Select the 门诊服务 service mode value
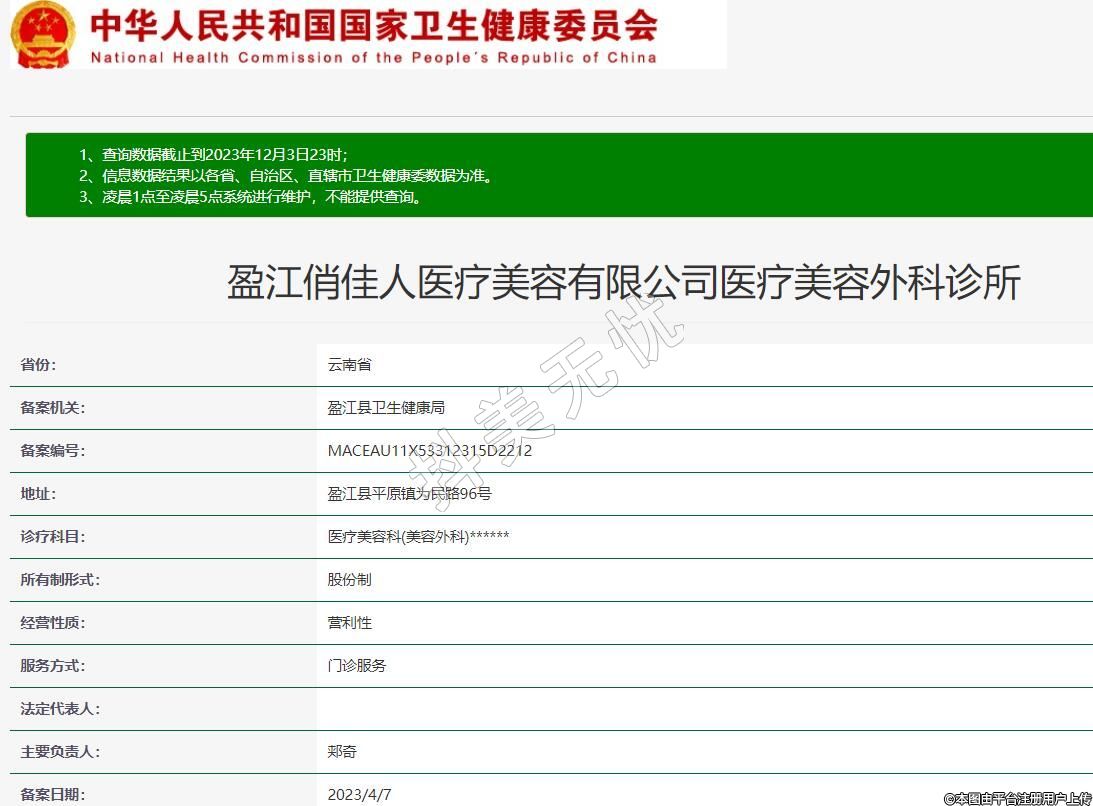This screenshot has height=806, width=1093. click(x=357, y=666)
